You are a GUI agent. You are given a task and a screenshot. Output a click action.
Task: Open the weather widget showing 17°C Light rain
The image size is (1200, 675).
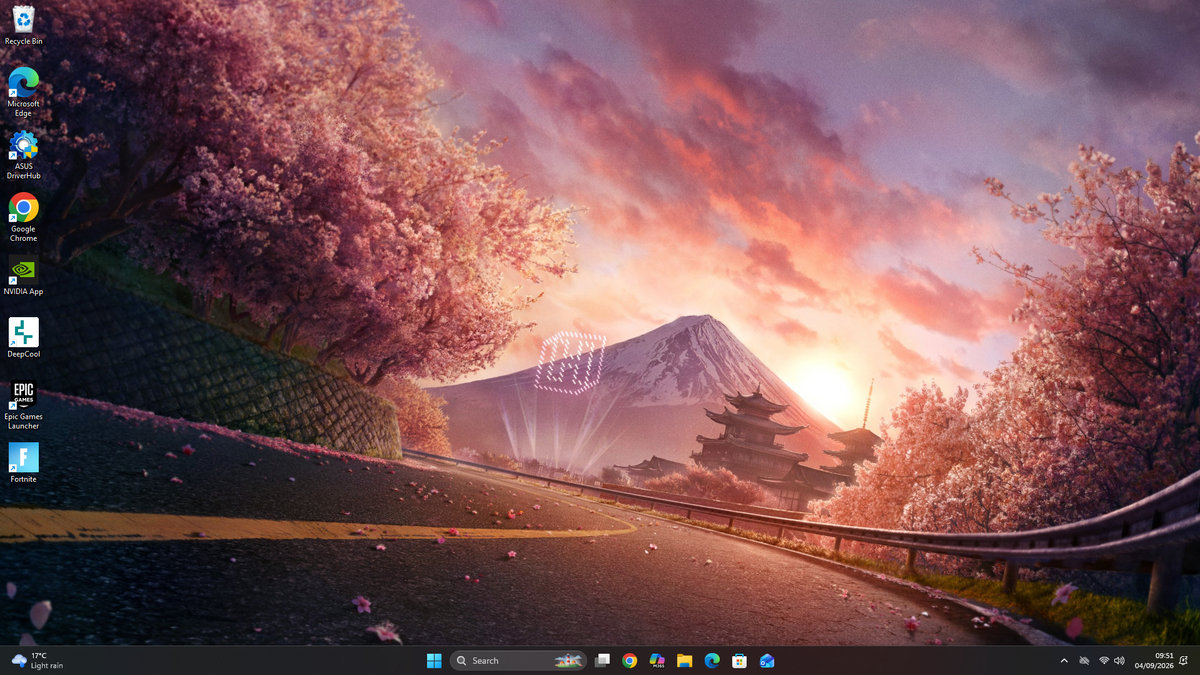tap(37, 660)
